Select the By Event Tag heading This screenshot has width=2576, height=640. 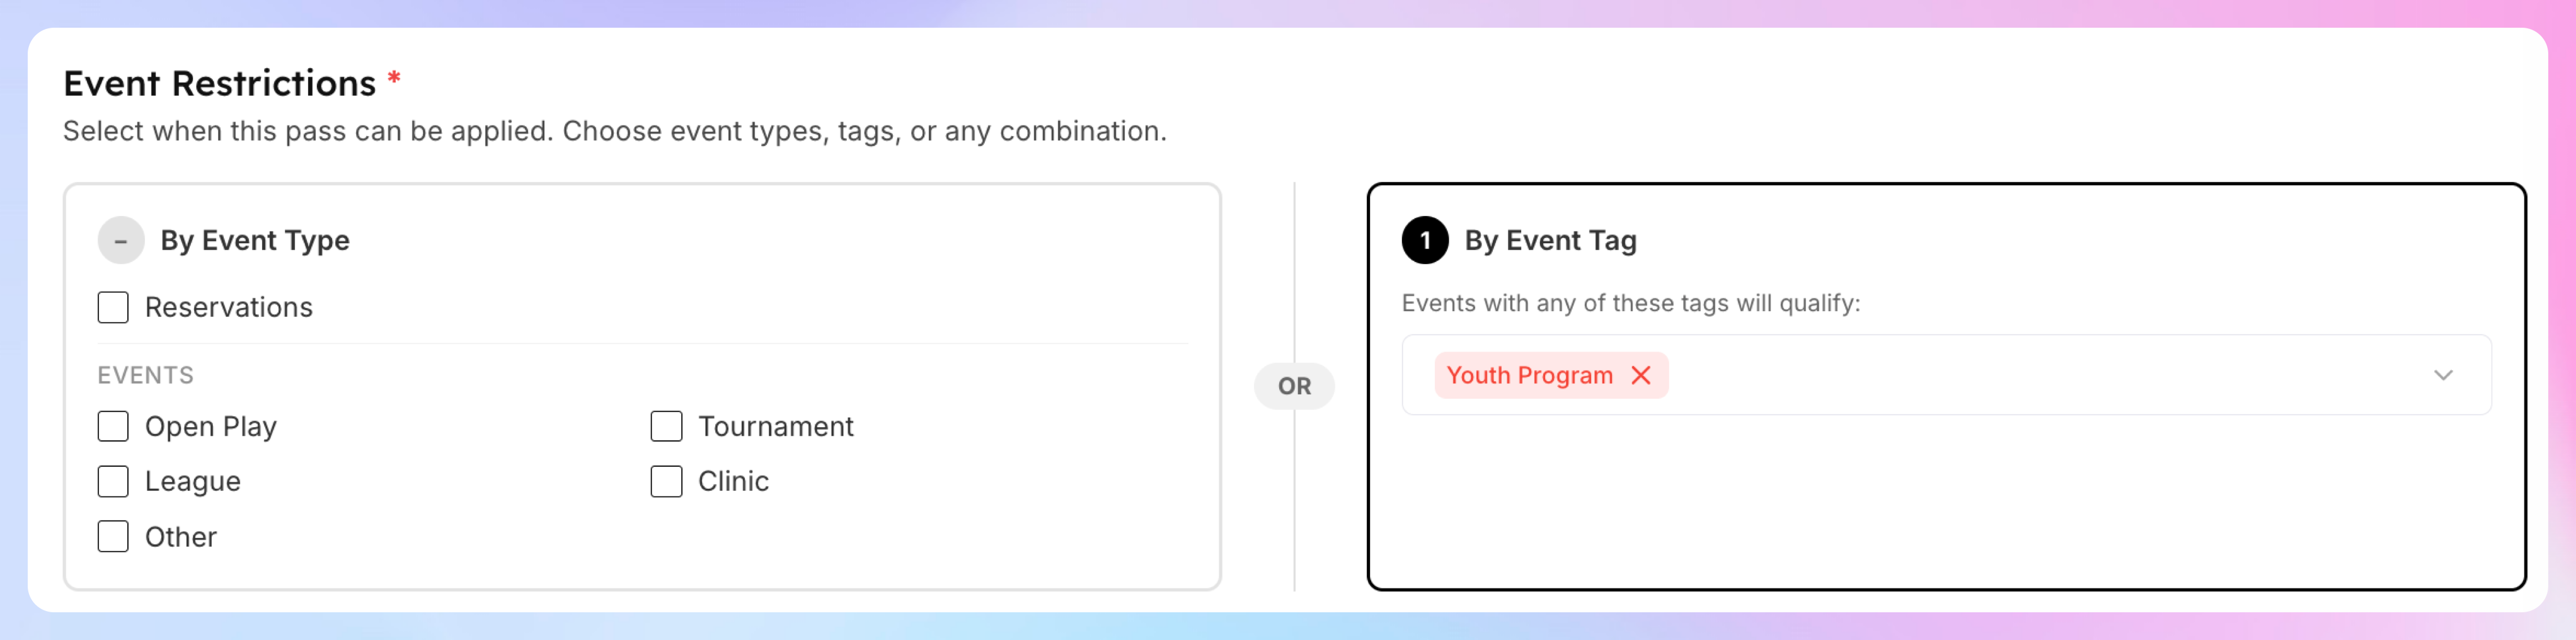pyautogui.click(x=1550, y=241)
